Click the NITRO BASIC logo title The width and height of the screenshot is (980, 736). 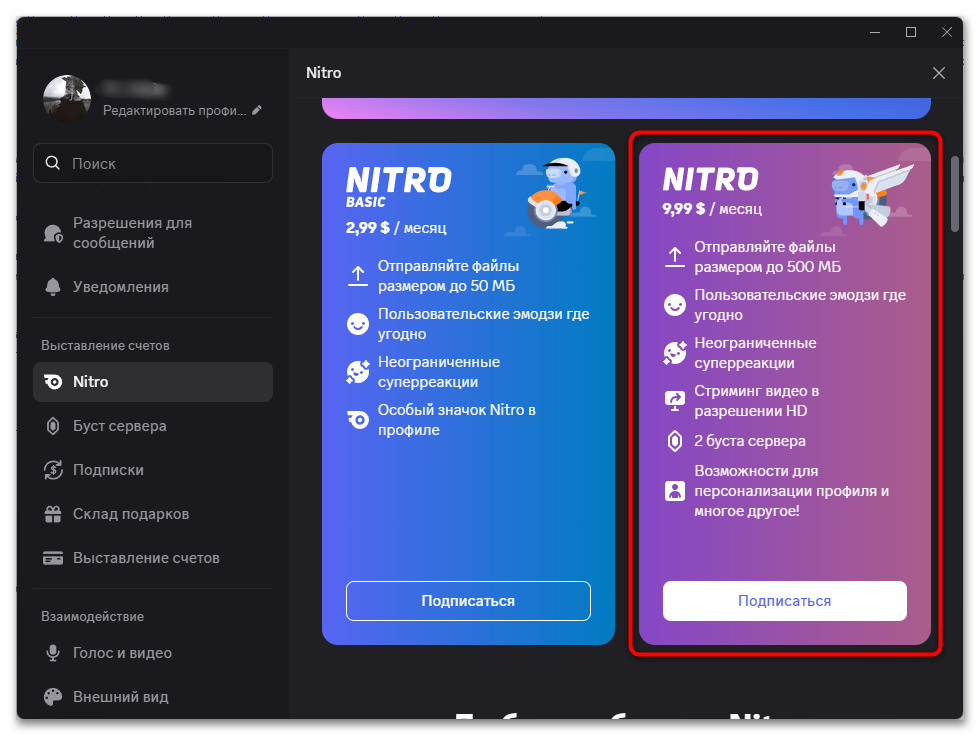pos(398,187)
